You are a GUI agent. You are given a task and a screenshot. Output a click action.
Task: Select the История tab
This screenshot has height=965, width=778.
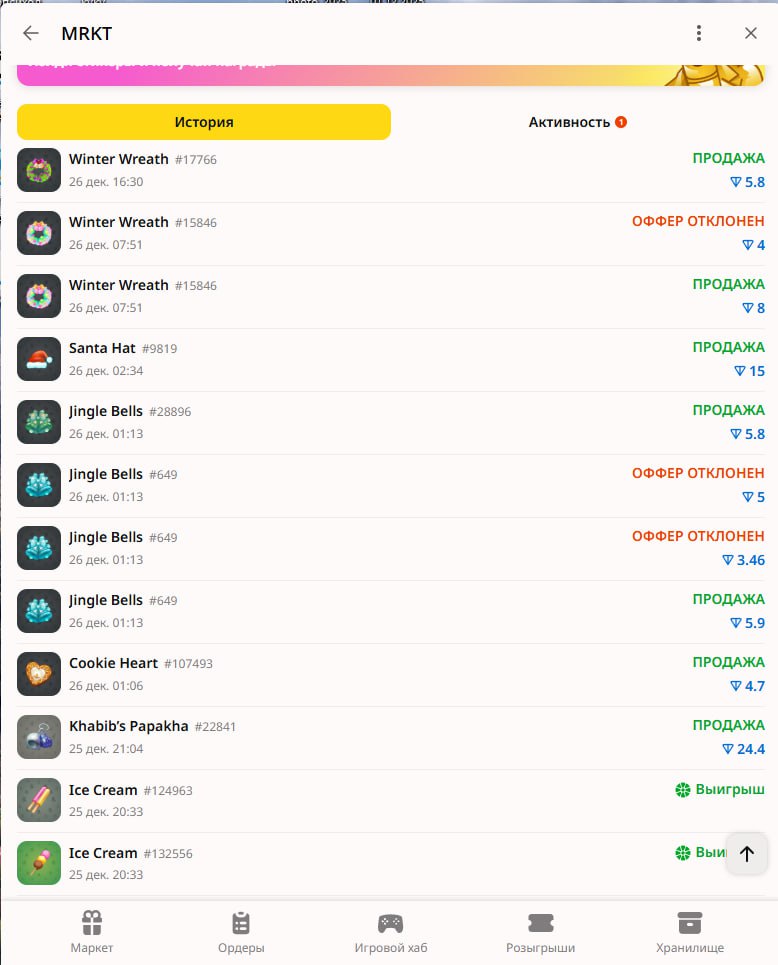[x=204, y=122]
